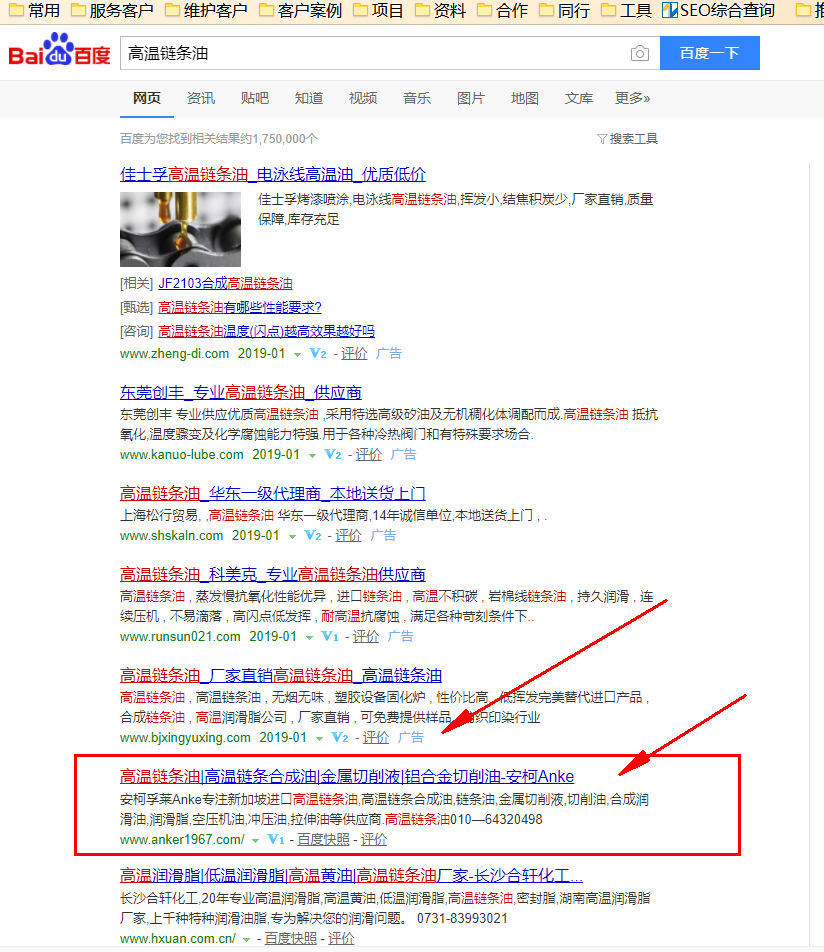This screenshot has width=824, height=952.
Task: Click 评价 next to zheng-di.com
Action: [354, 353]
